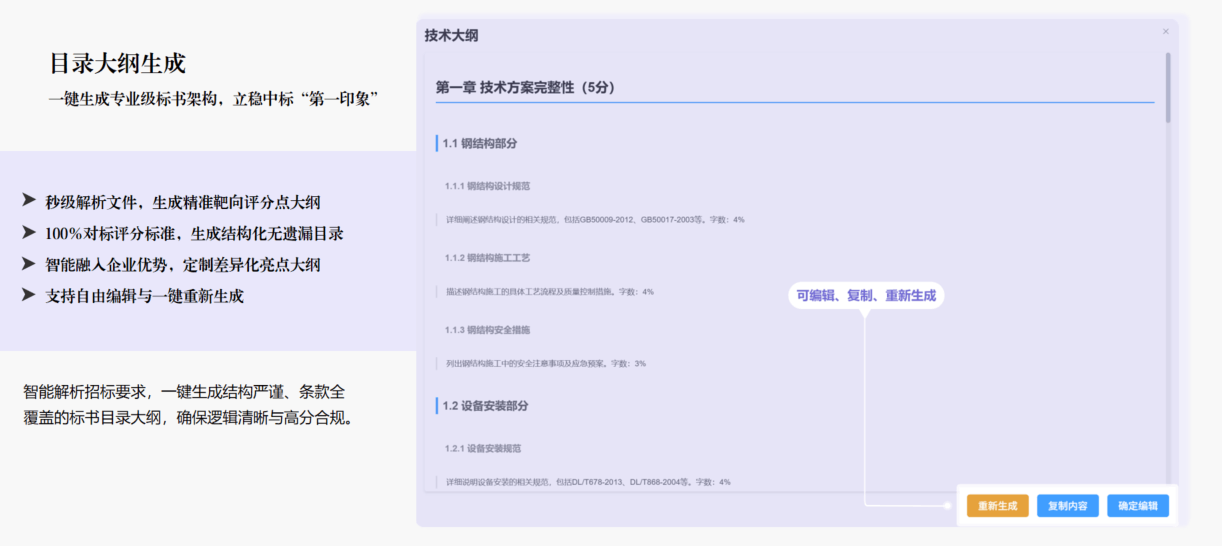The image size is (1222, 546).
Task: Click the description mentioning GB50009-2012
Action: pos(595,220)
